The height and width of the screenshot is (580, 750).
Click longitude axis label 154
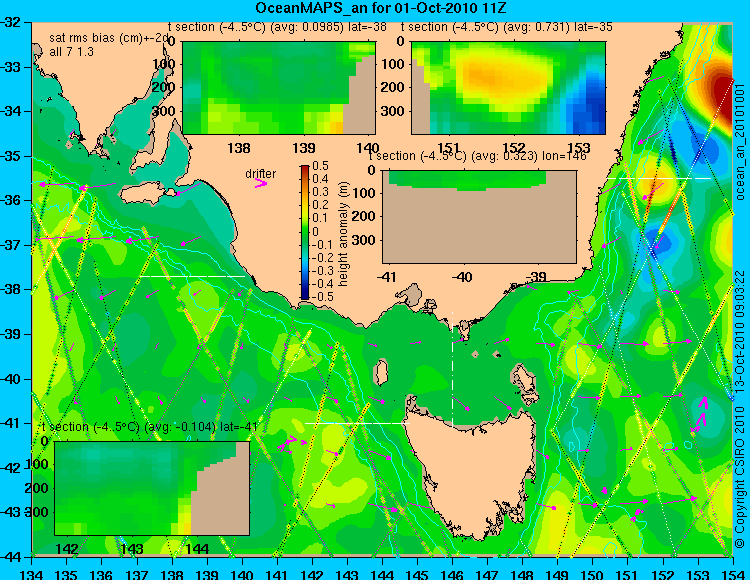pos(733,574)
